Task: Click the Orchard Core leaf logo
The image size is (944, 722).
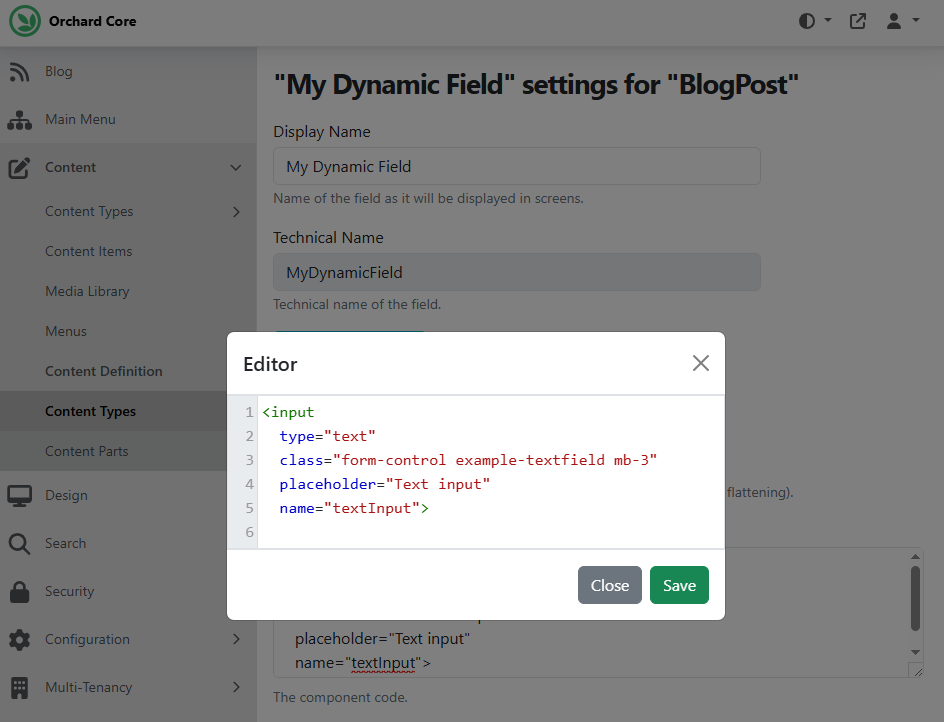Action: pyautogui.click(x=25, y=21)
